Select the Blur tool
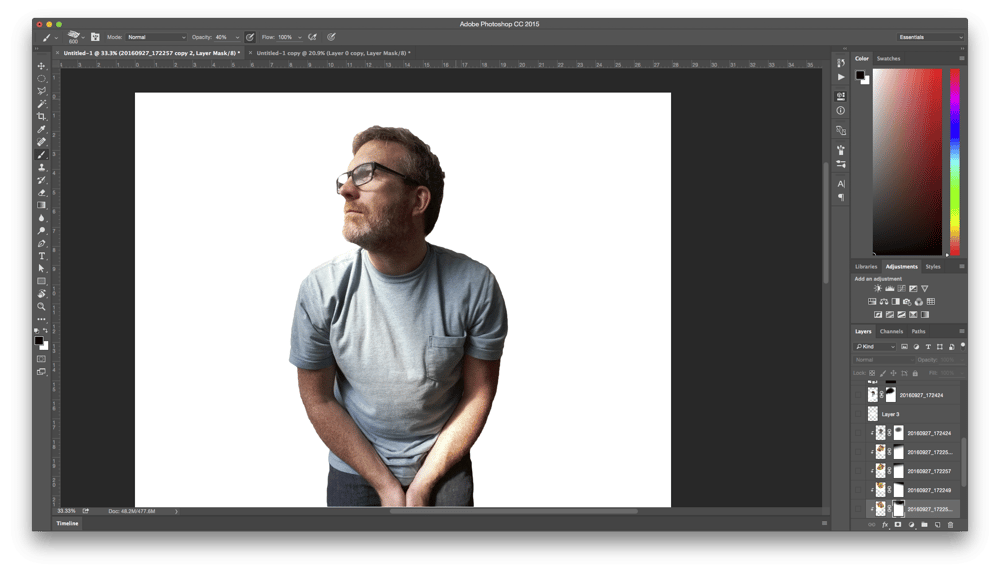This screenshot has width=1000, height=575. click(41, 218)
